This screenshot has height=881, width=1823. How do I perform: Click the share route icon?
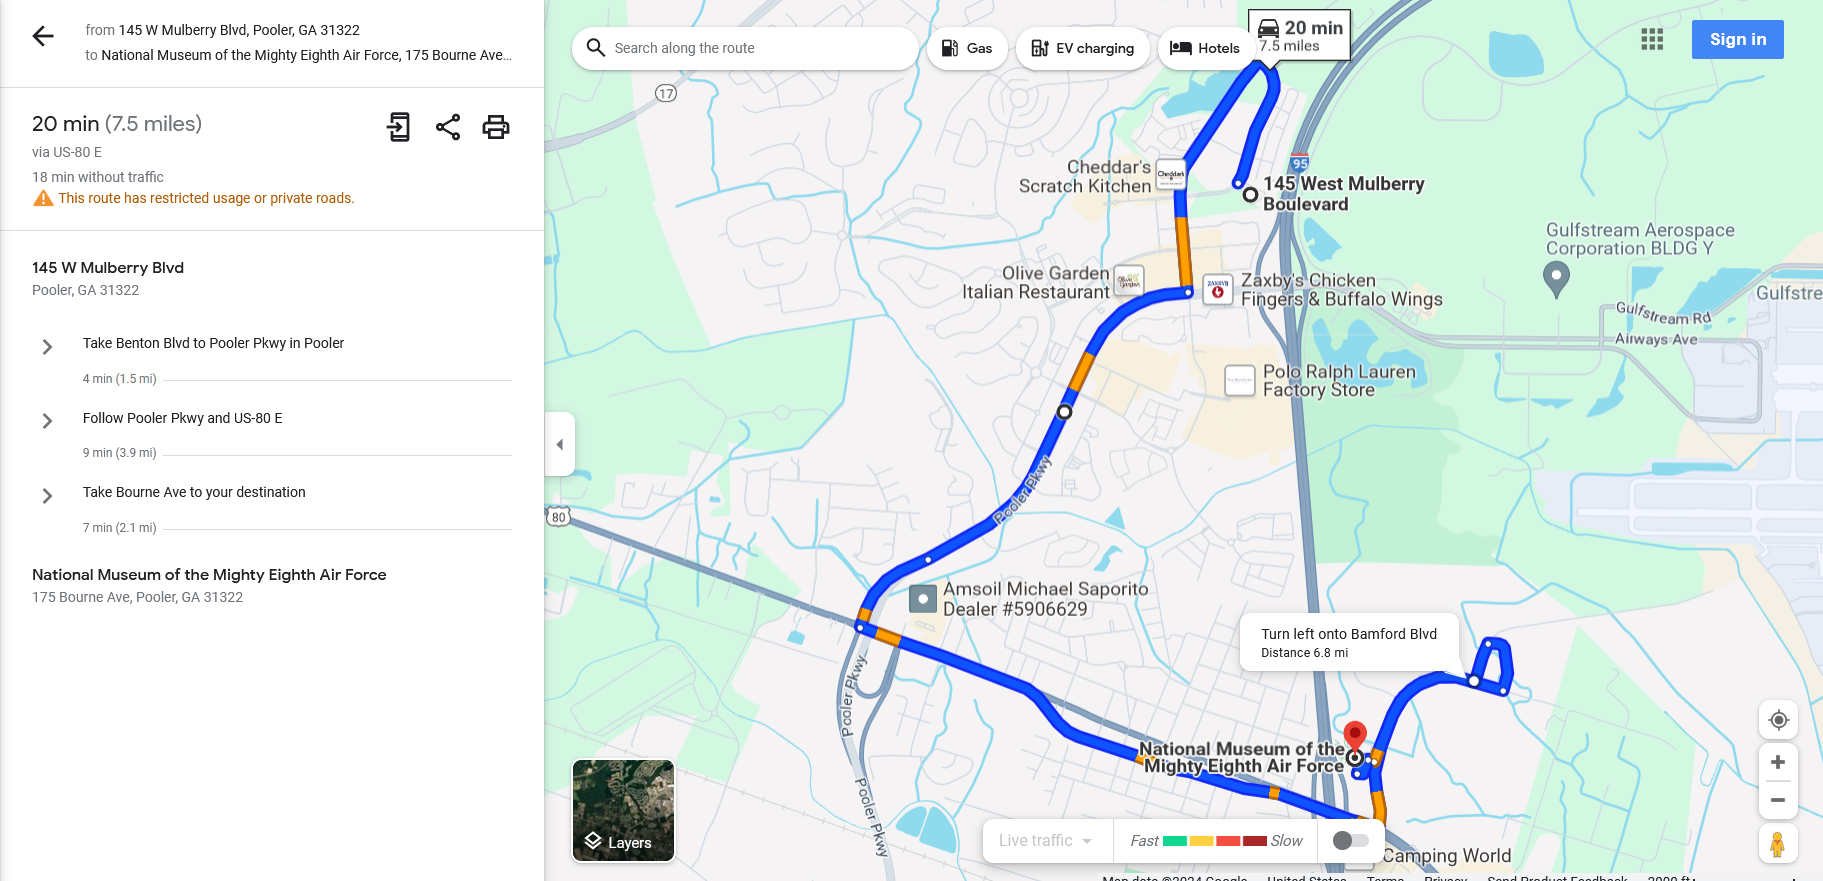coord(448,127)
